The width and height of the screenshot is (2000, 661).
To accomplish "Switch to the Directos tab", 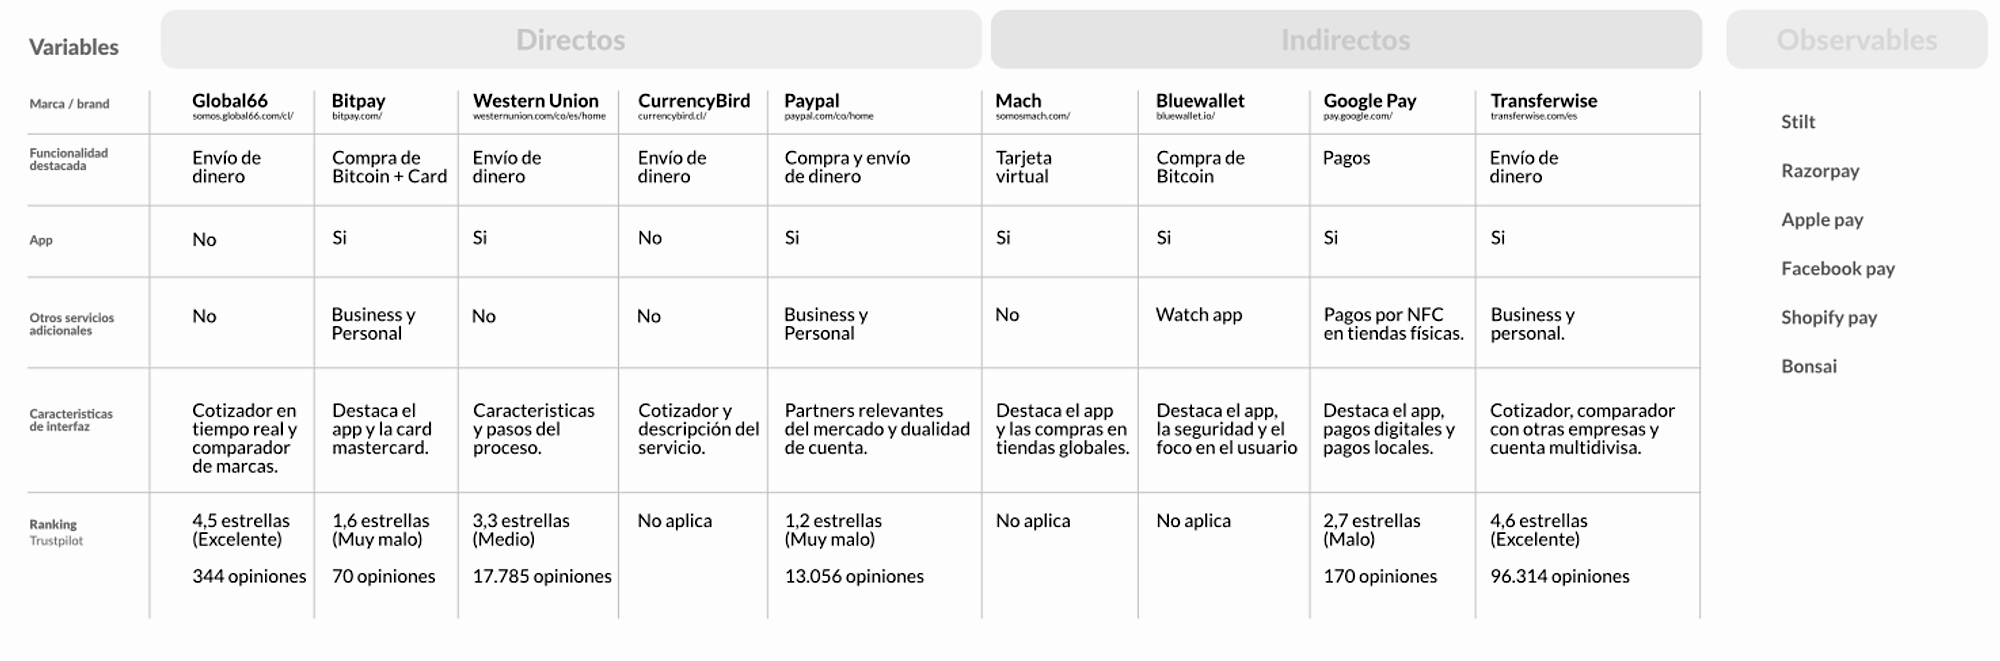I will pos(570,40).
